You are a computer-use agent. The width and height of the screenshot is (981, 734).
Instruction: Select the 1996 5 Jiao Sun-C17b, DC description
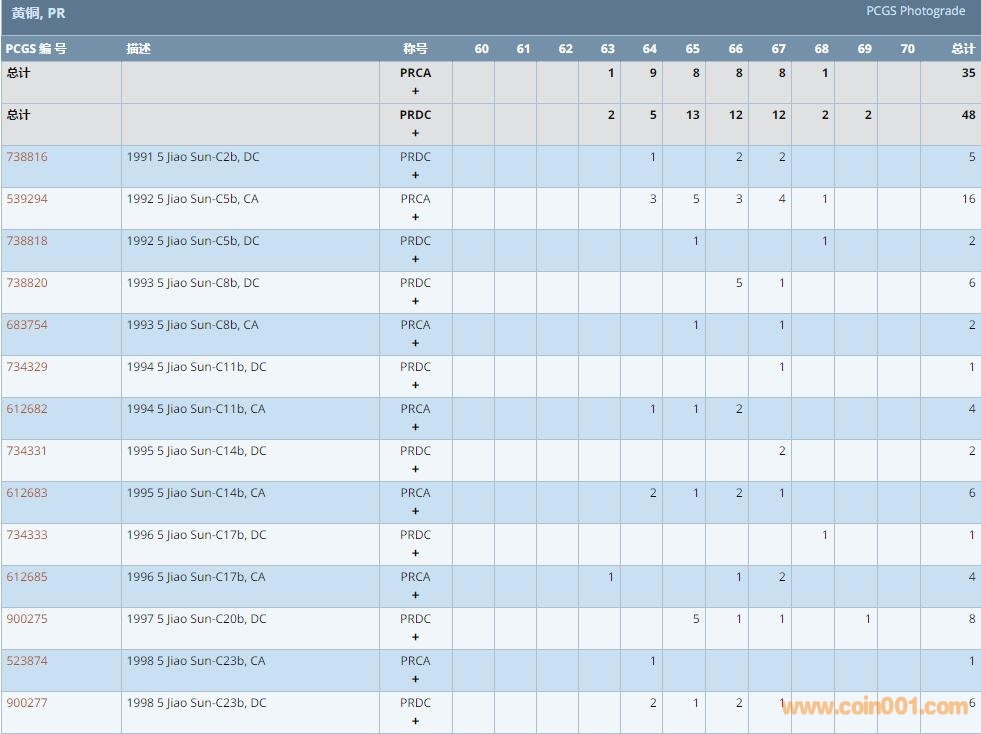196,535
